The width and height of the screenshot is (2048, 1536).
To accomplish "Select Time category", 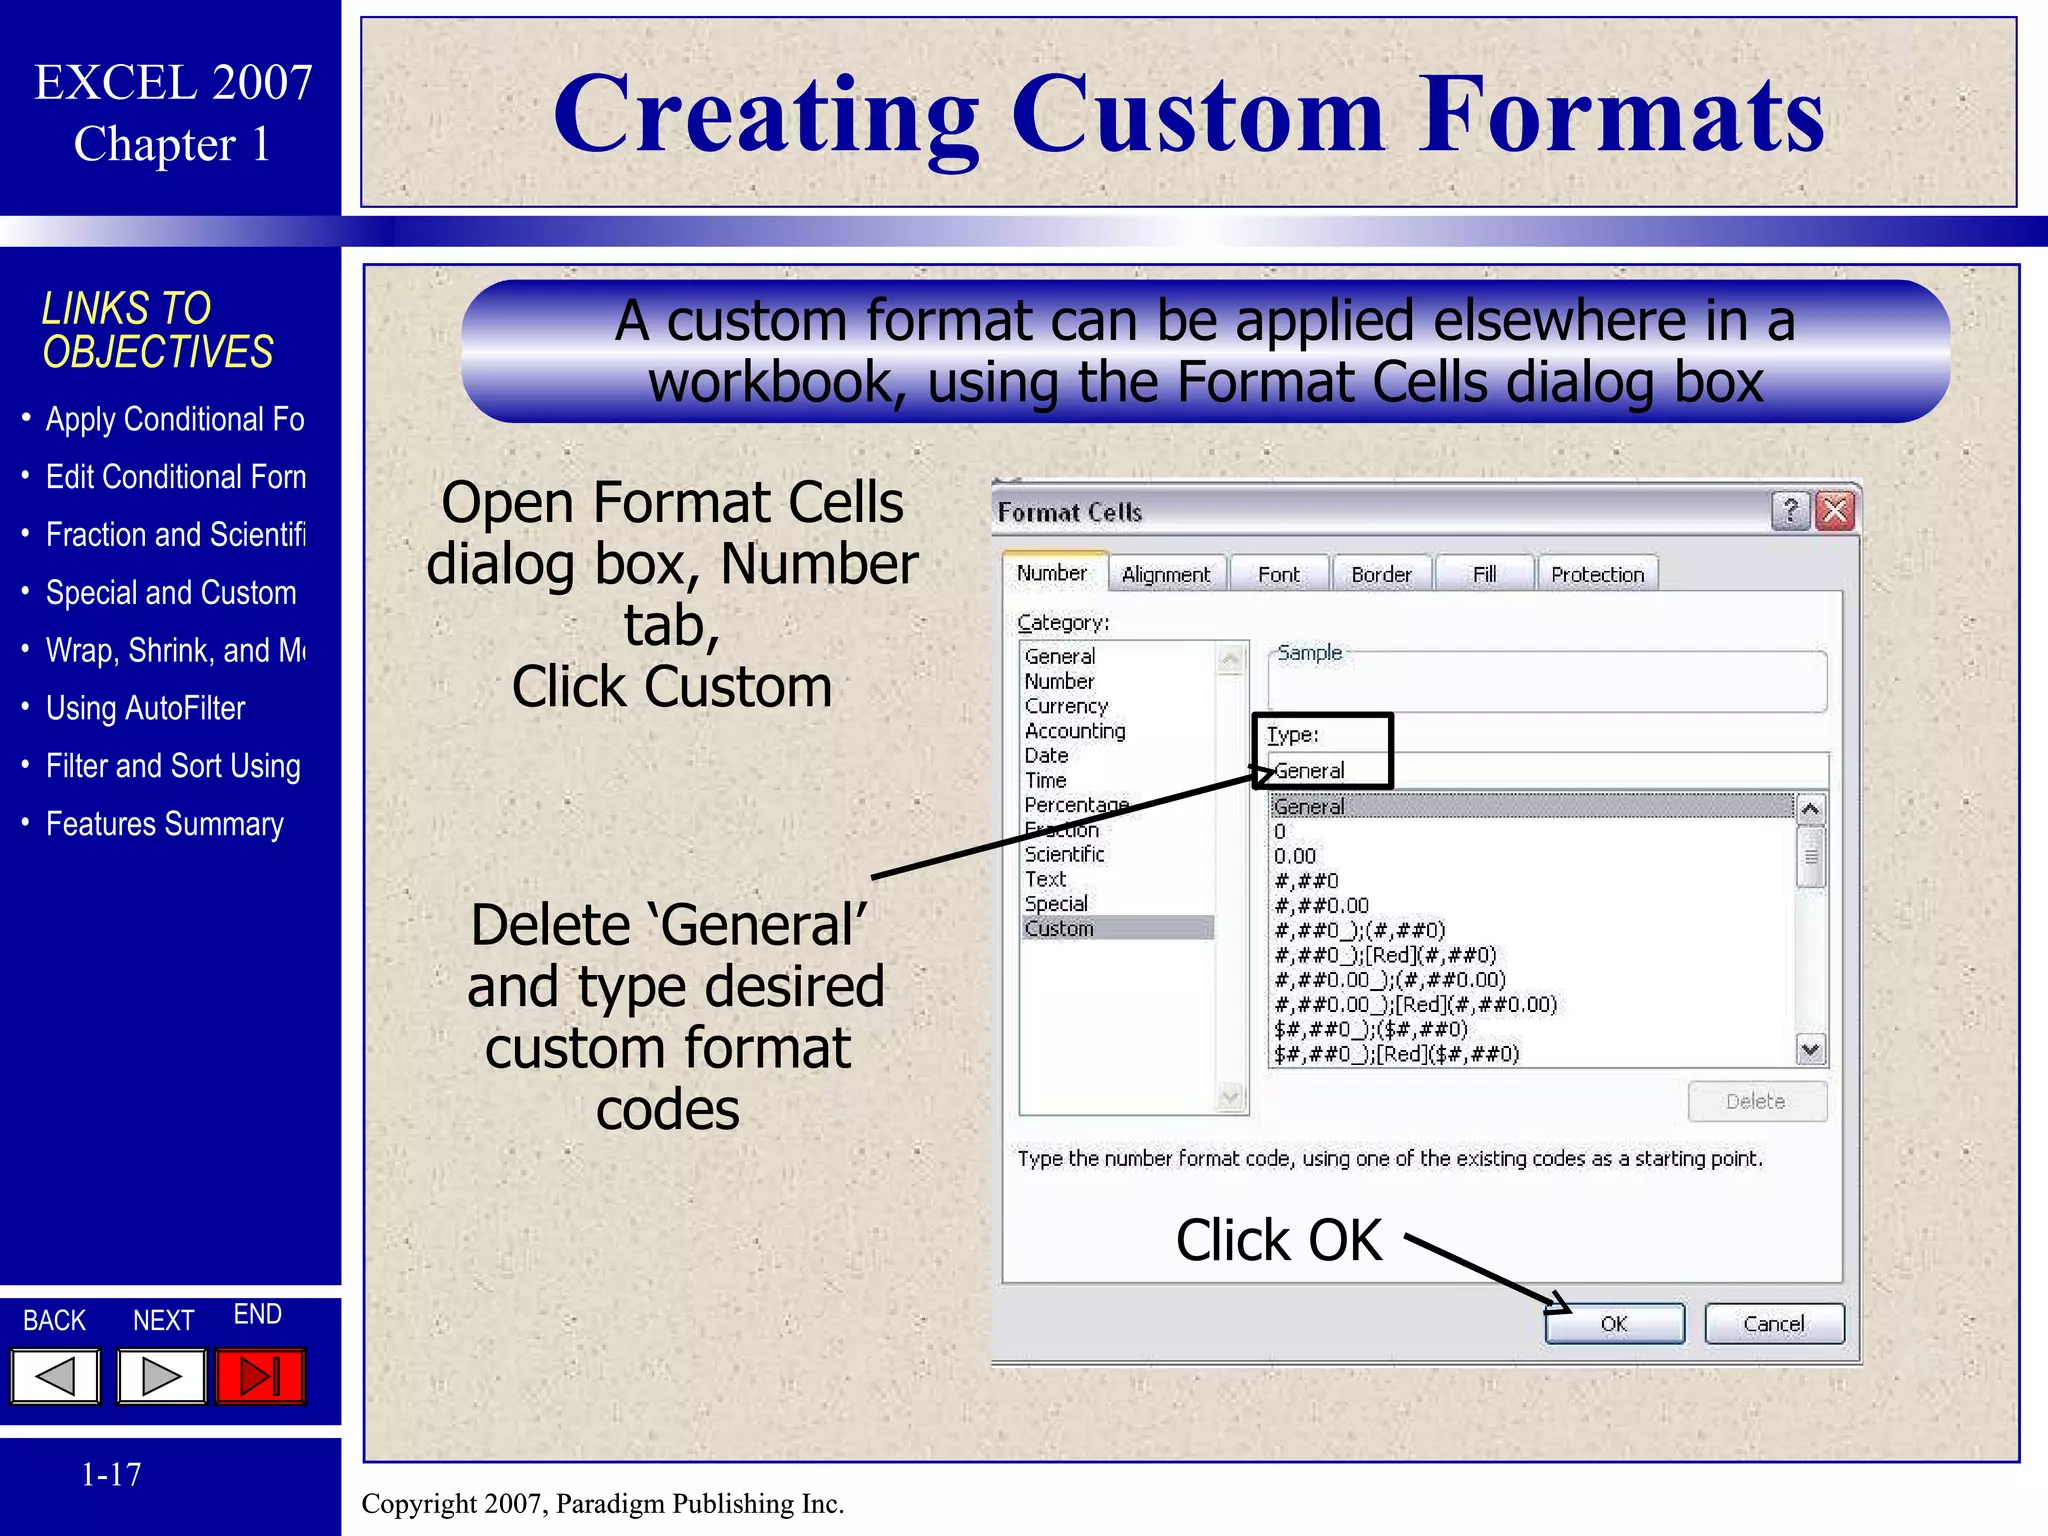I will pos(1046,780).
